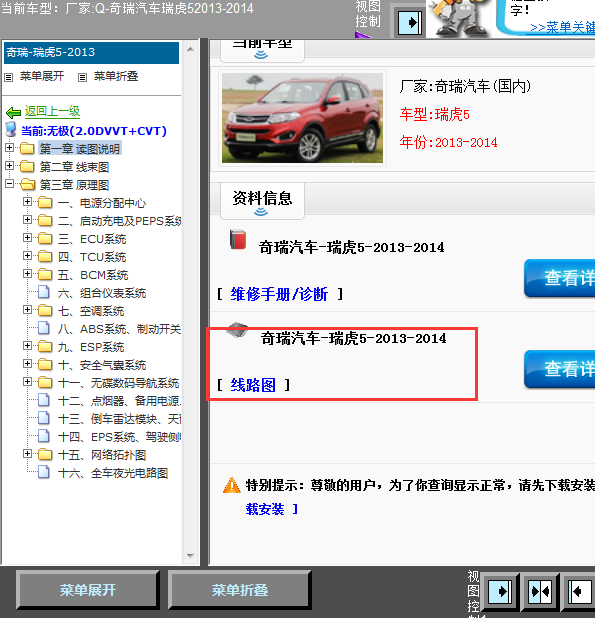Open the 当前车型 tab header
This screenshot has width=595, height=618.
[x=262, y=50]
